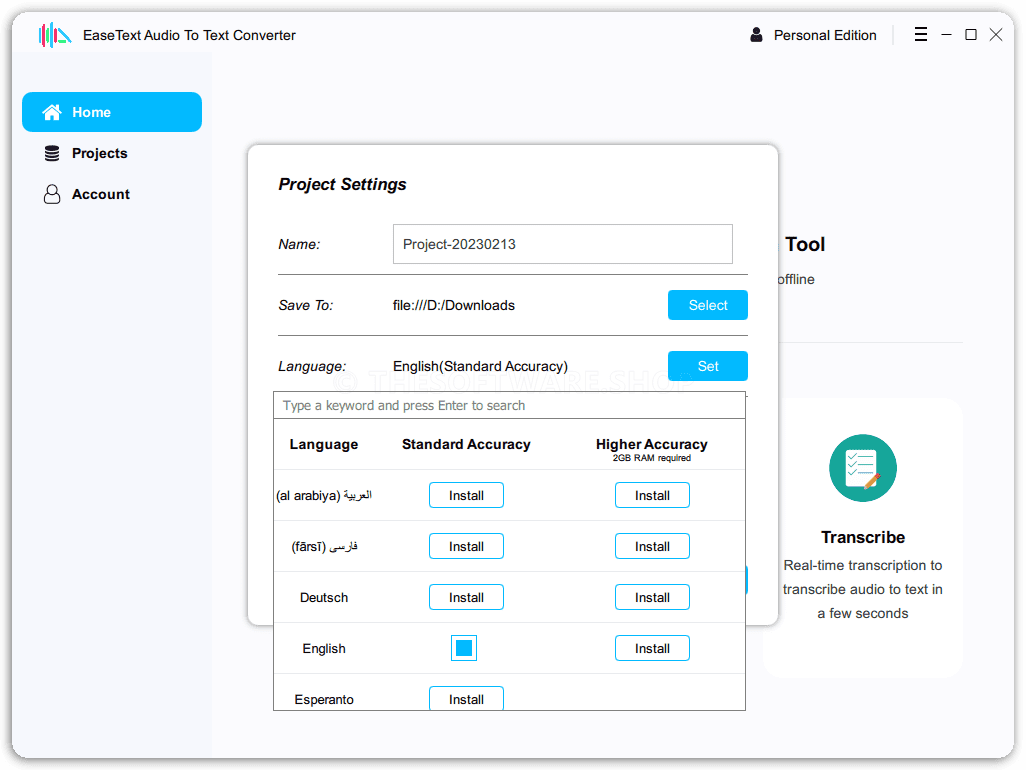The height and width of the screenshot is (770, 1026).
Task: Maximize the EaseText window
Action: pyautogui.click(x=971, y=35)
